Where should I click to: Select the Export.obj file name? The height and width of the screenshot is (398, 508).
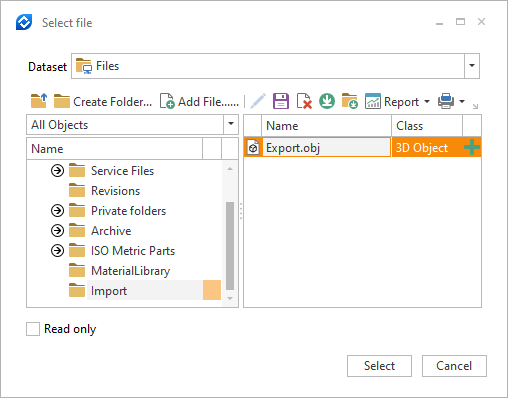pos(293,147)
